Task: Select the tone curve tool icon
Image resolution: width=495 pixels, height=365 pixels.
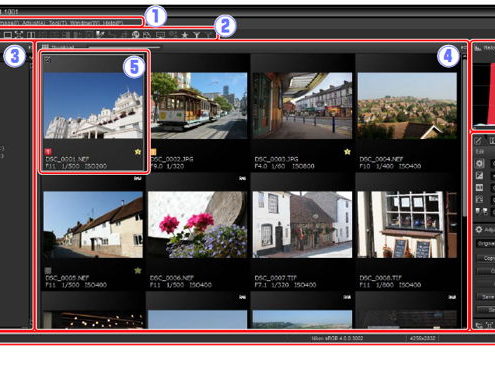Action: pyautogui.click(x=479, y=175)
